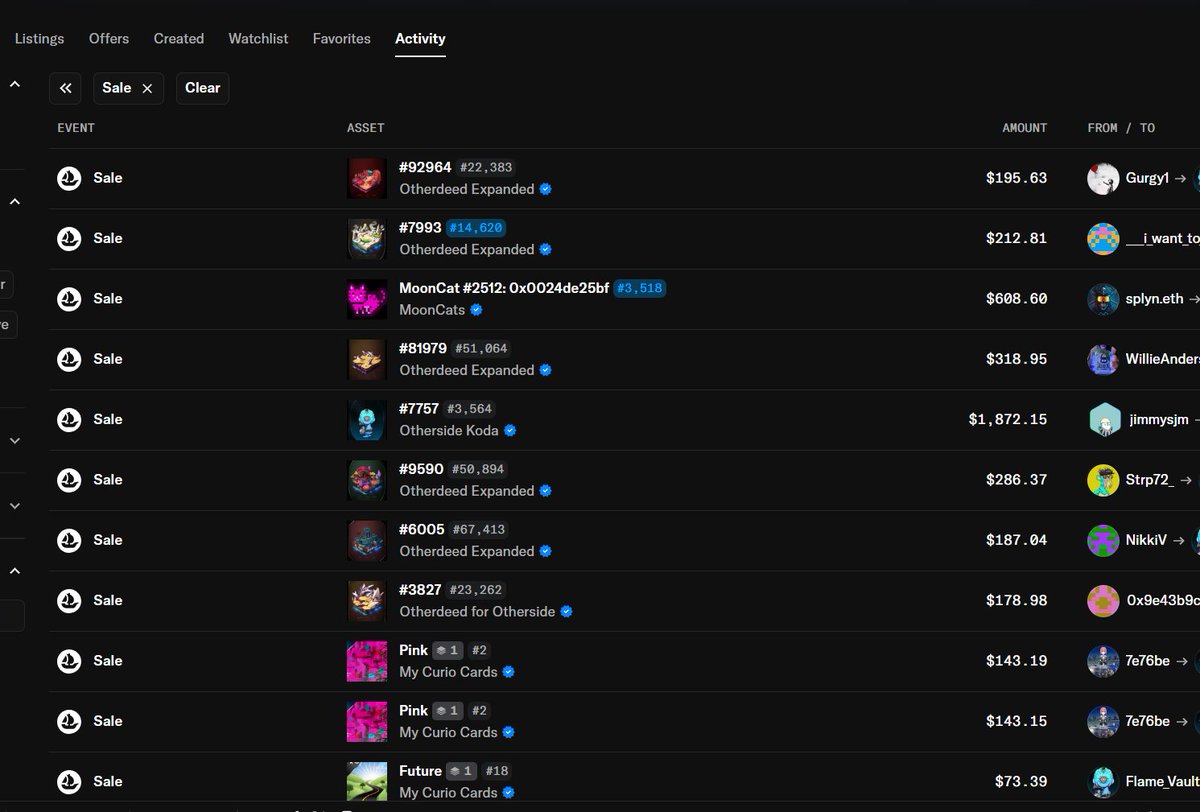Open the Offers tab
This screenshot has width=1200, height=812.
[109, 38]
